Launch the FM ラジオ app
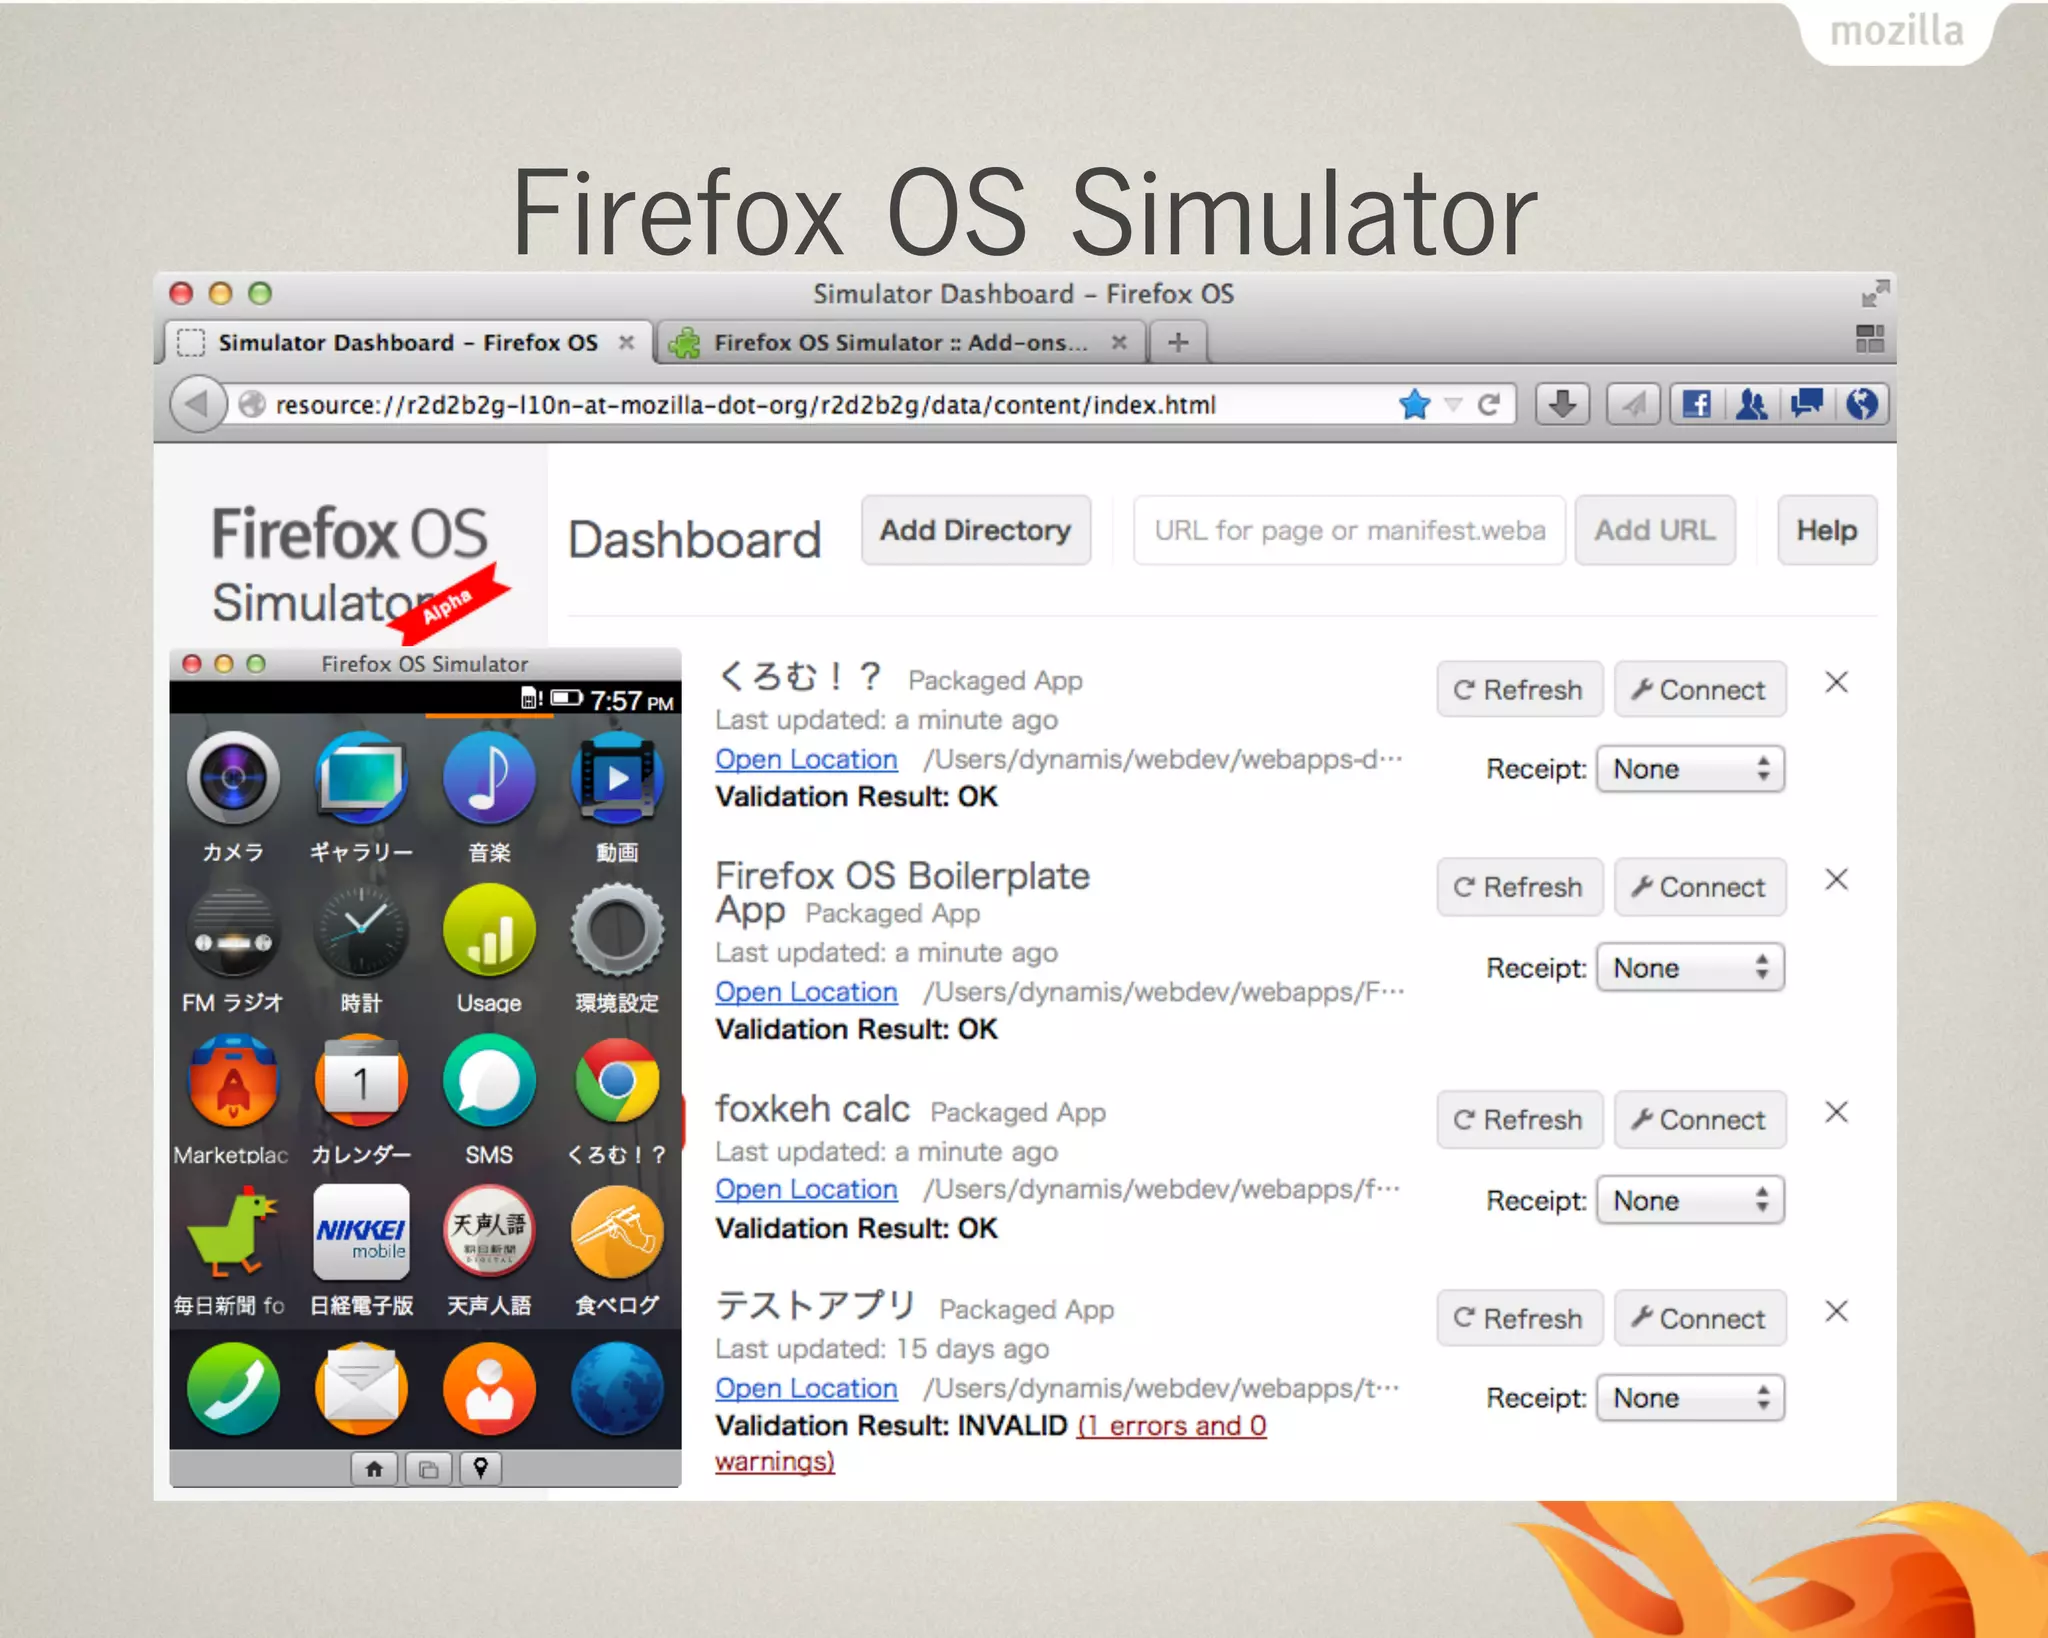The width and height of the screenshot is (2048, 1638). coord(233,931)
